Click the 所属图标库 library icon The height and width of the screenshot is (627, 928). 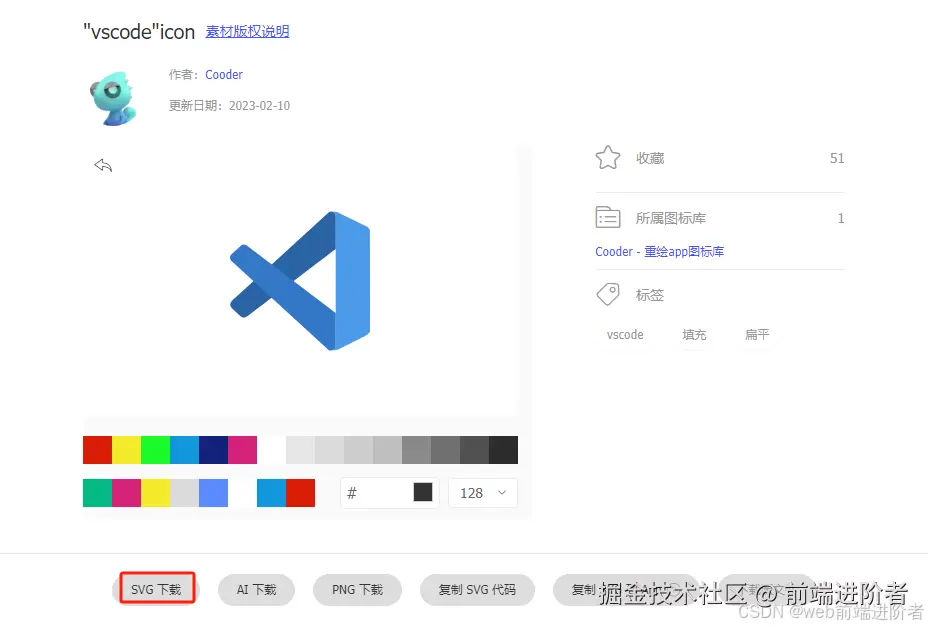[608, 217]
